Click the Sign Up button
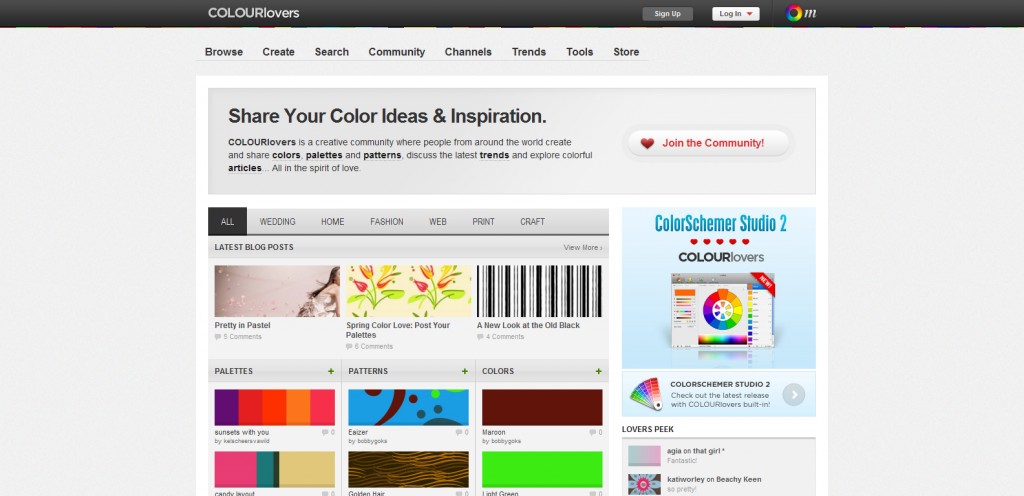The image size is (1024, 496). point(667,14)
